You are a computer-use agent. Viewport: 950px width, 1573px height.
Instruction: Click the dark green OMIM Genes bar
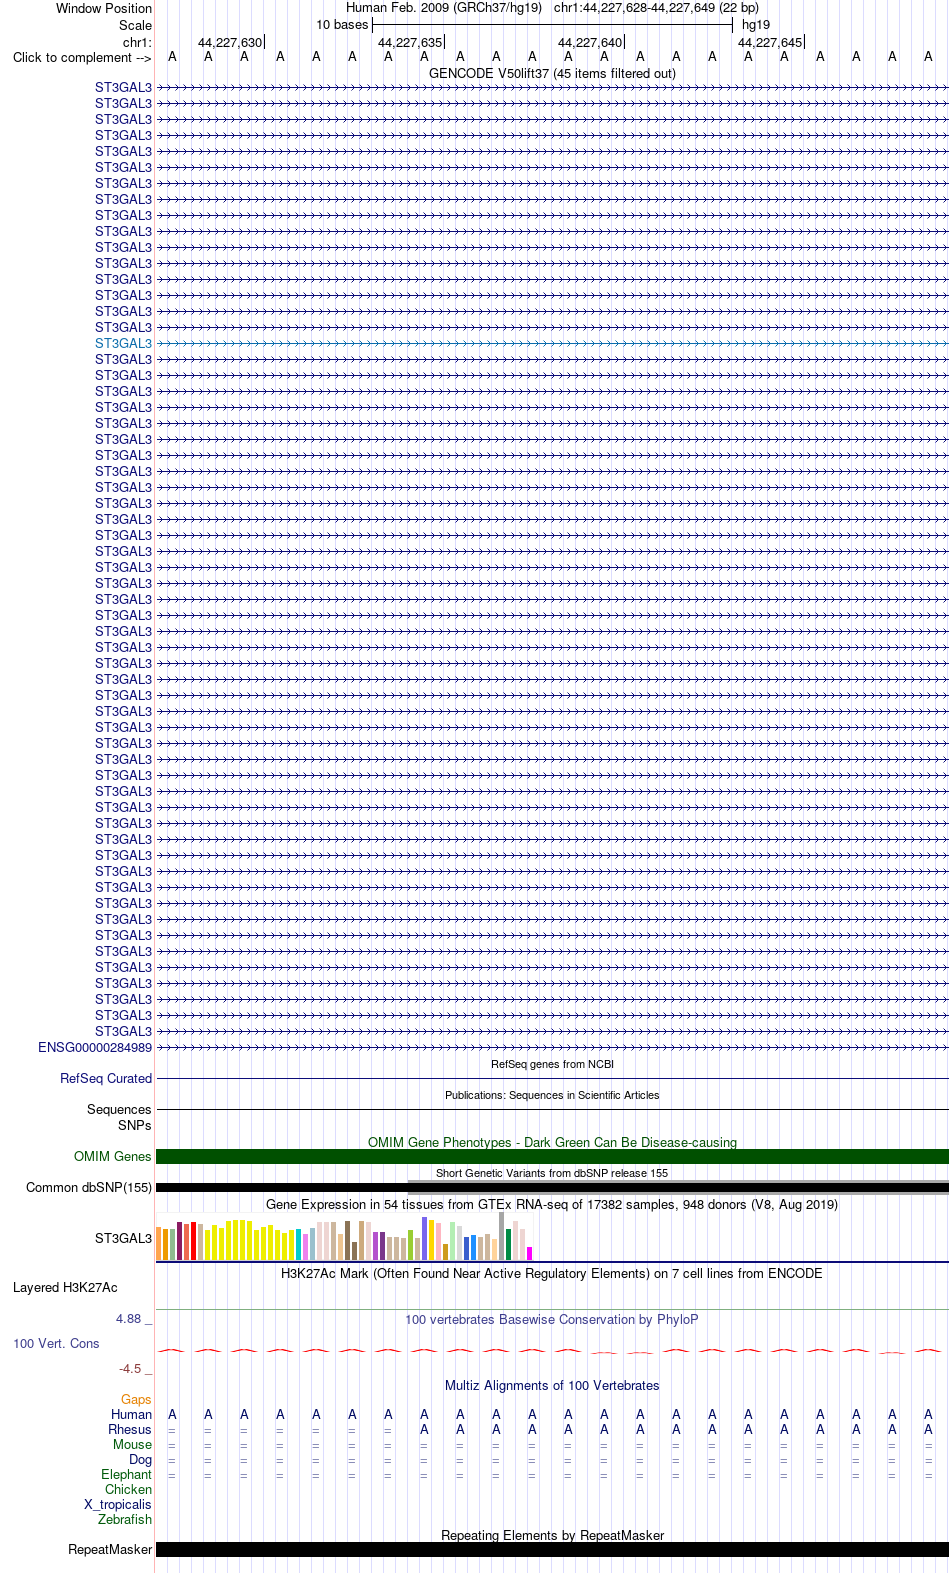click(552, 1156)
